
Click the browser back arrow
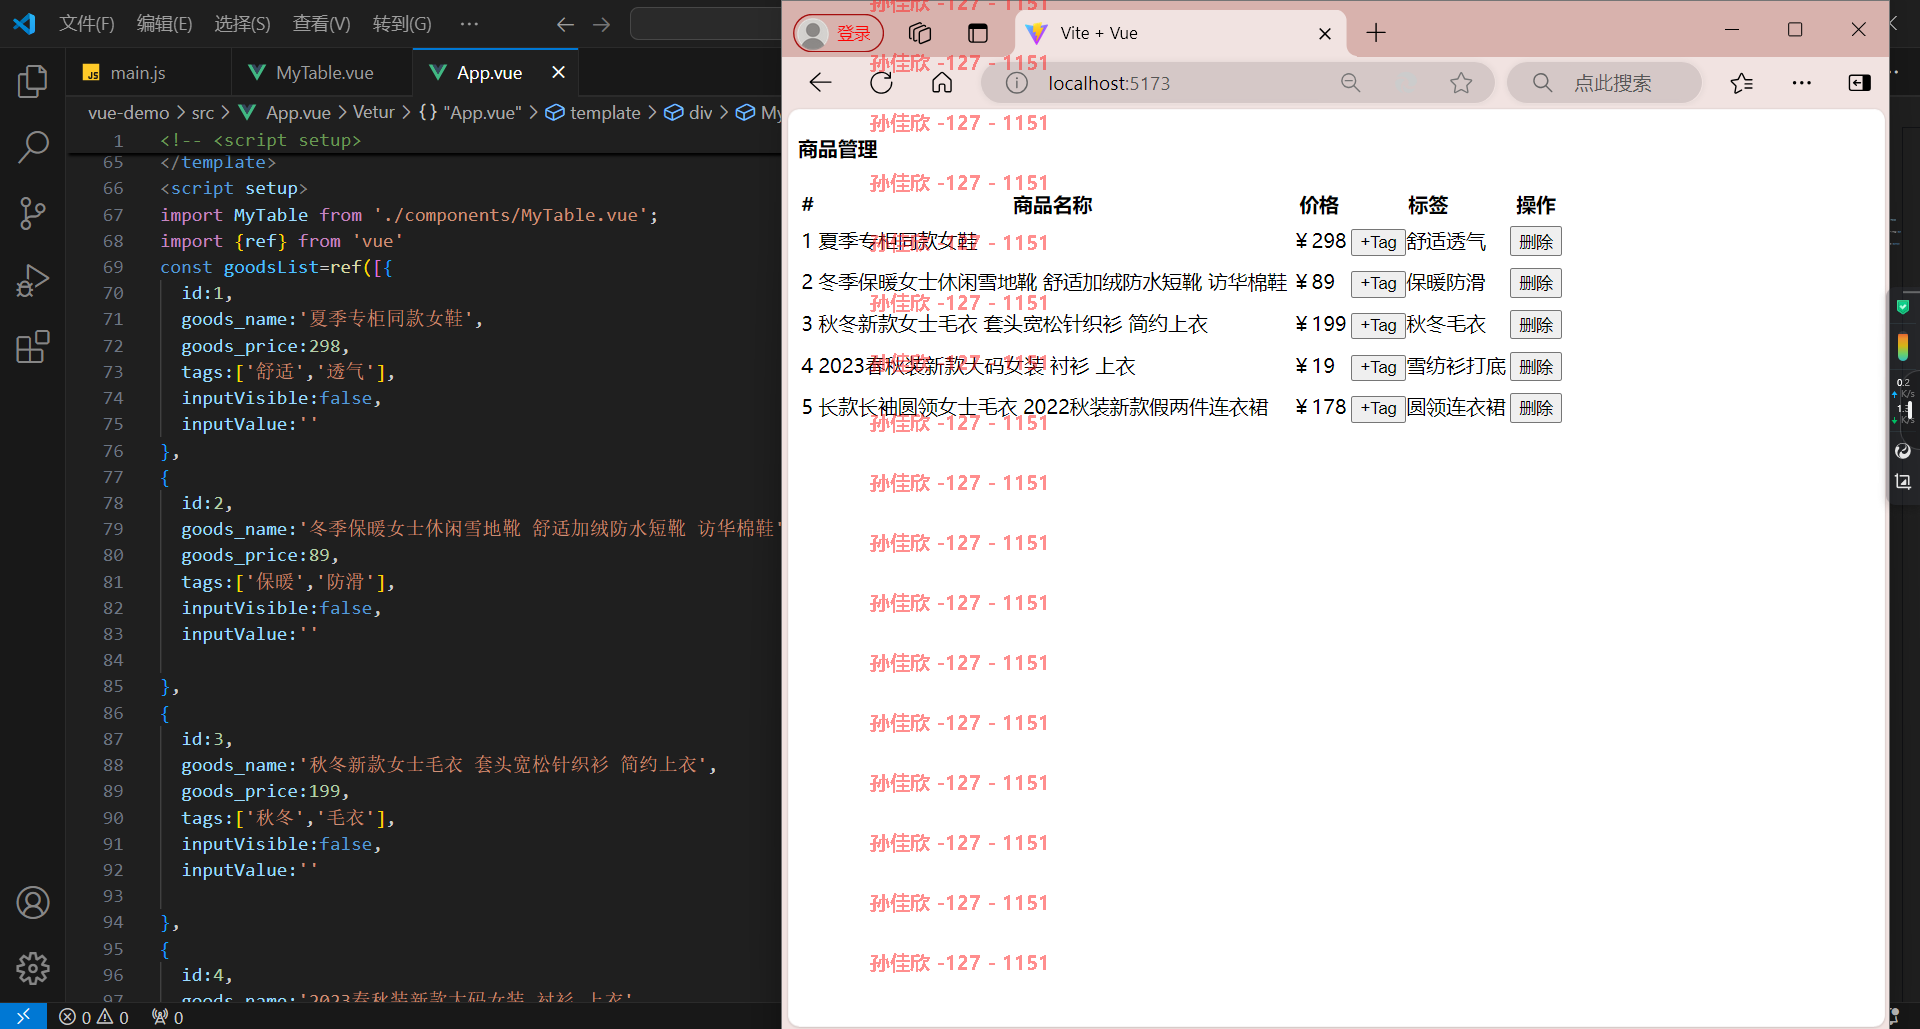point(820,83)
